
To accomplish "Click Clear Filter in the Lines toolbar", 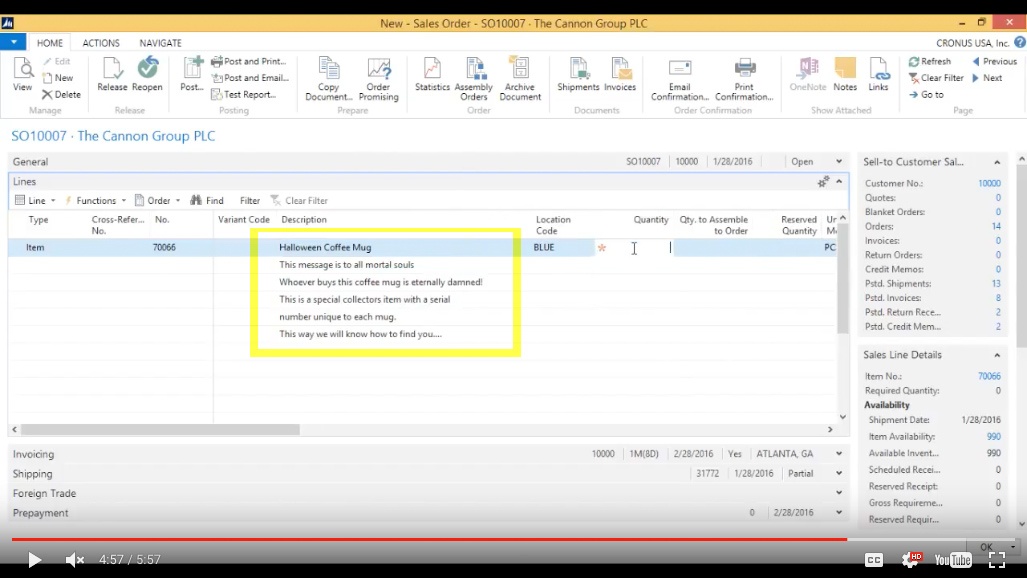I will (299, 201).
